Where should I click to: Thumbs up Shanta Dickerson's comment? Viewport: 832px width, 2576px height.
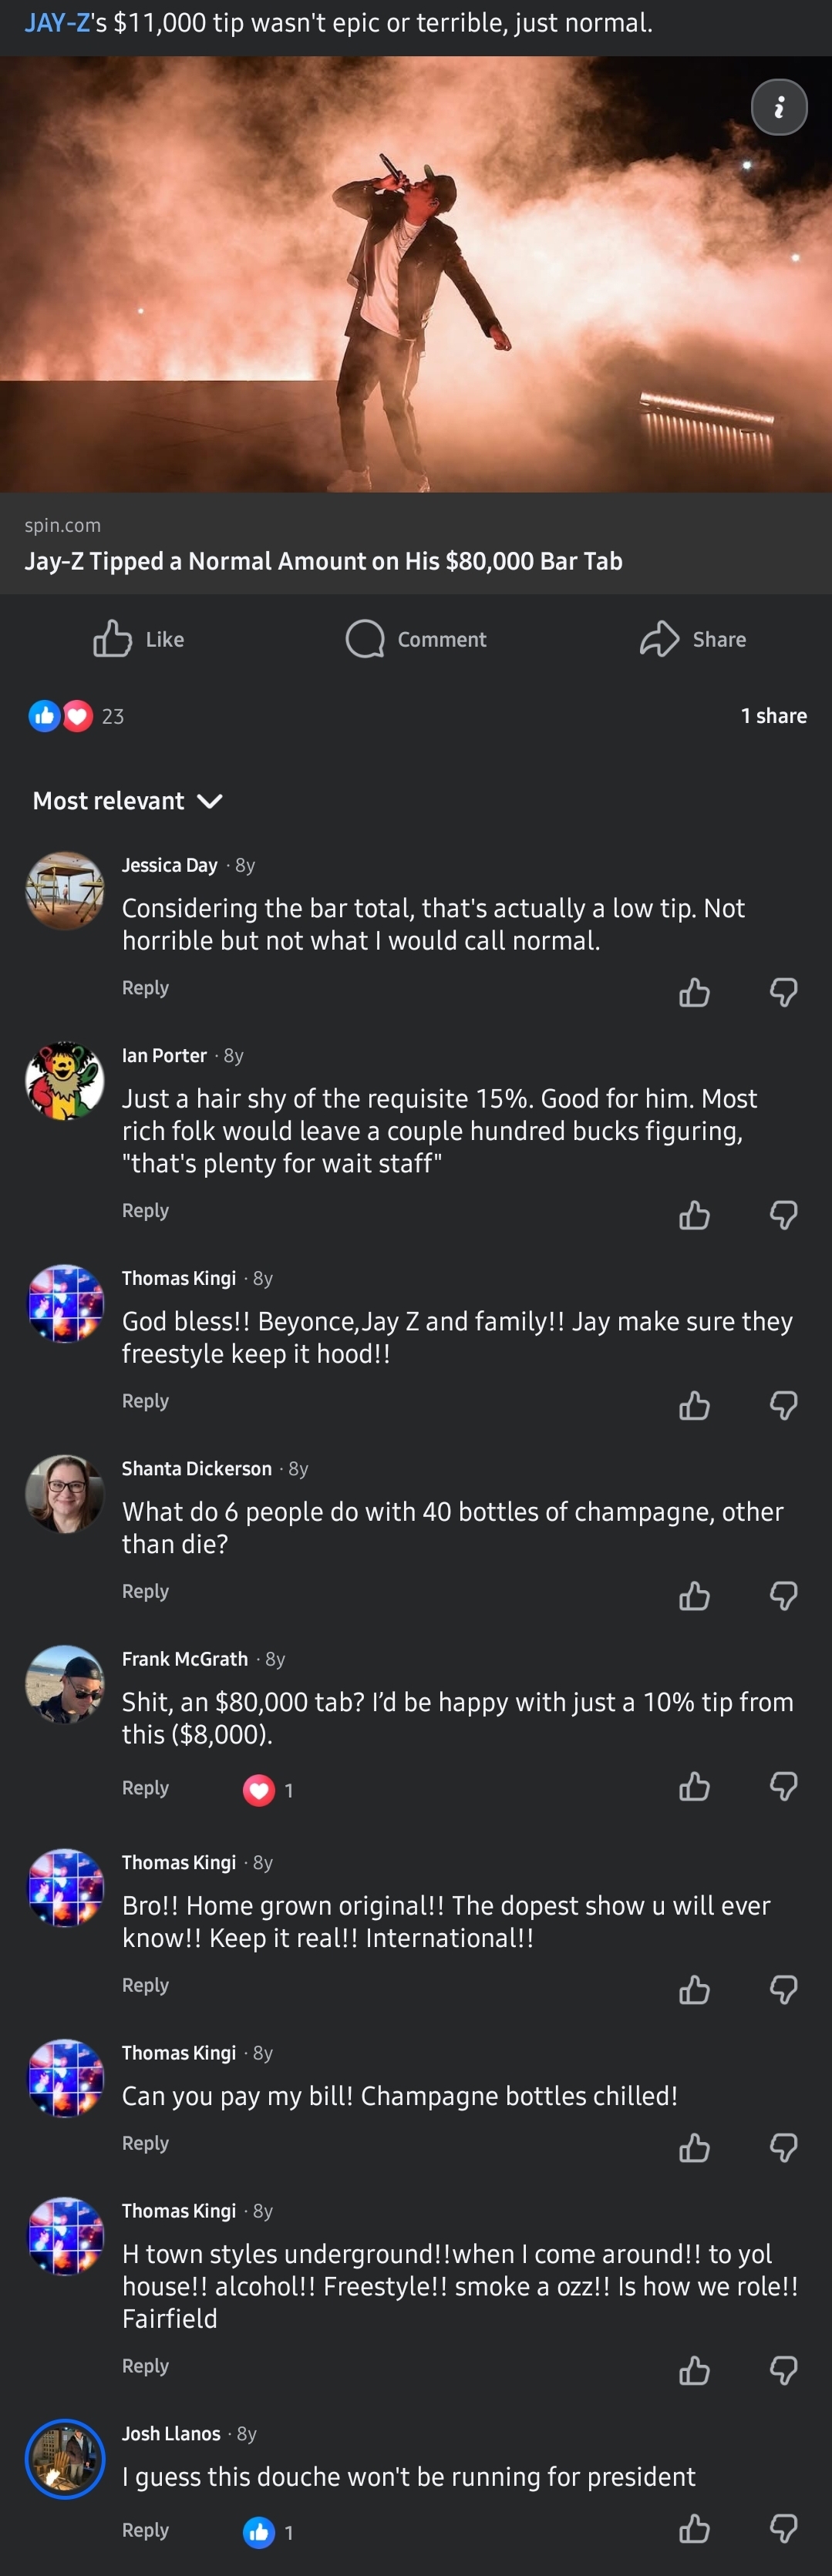click(694, 1596)
